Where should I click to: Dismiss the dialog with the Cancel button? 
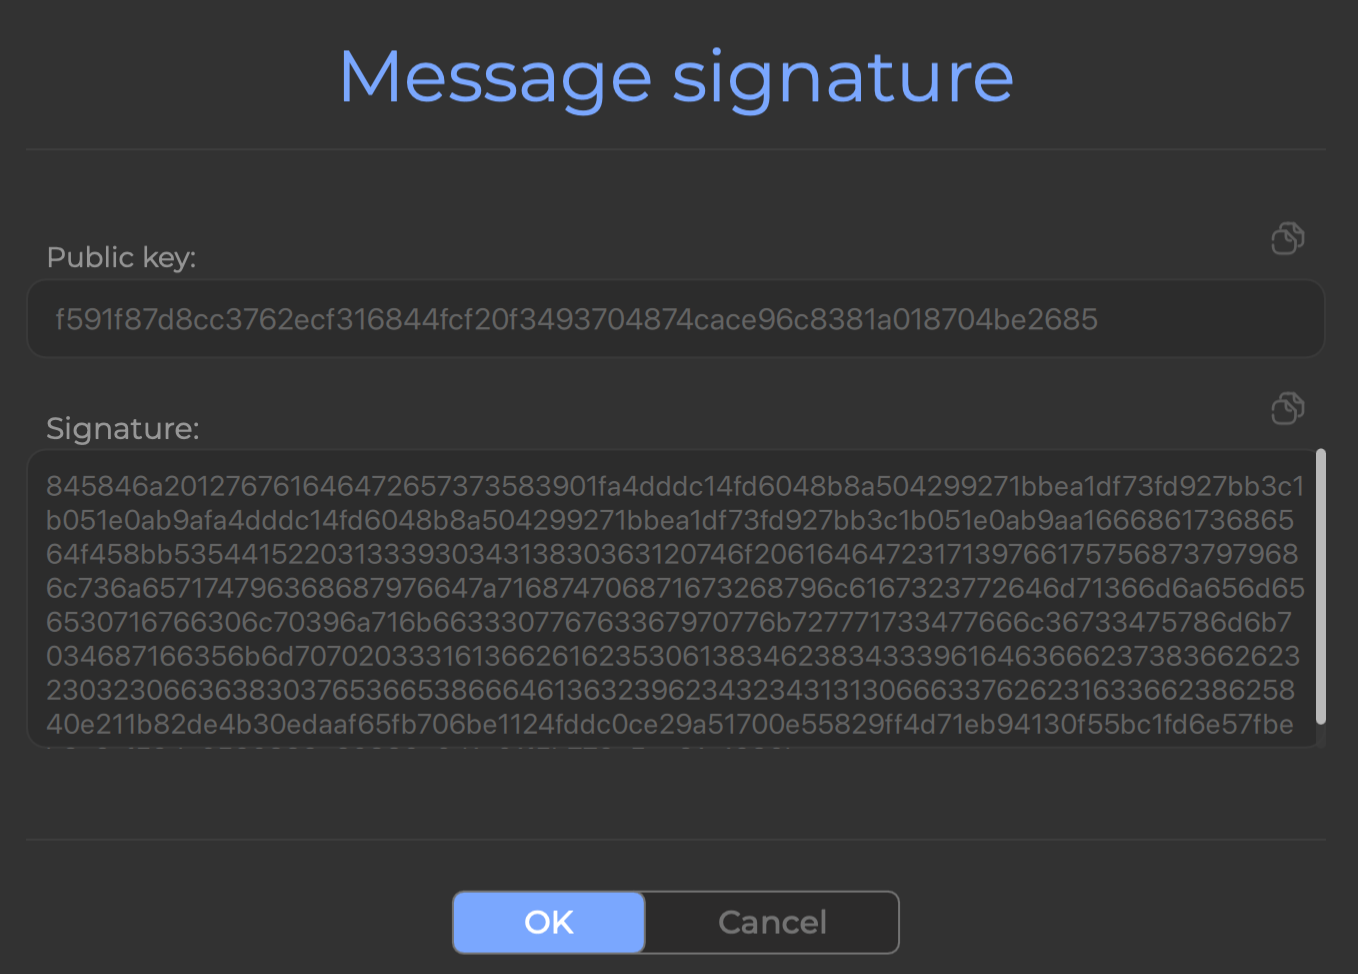(x=772, y=922)
